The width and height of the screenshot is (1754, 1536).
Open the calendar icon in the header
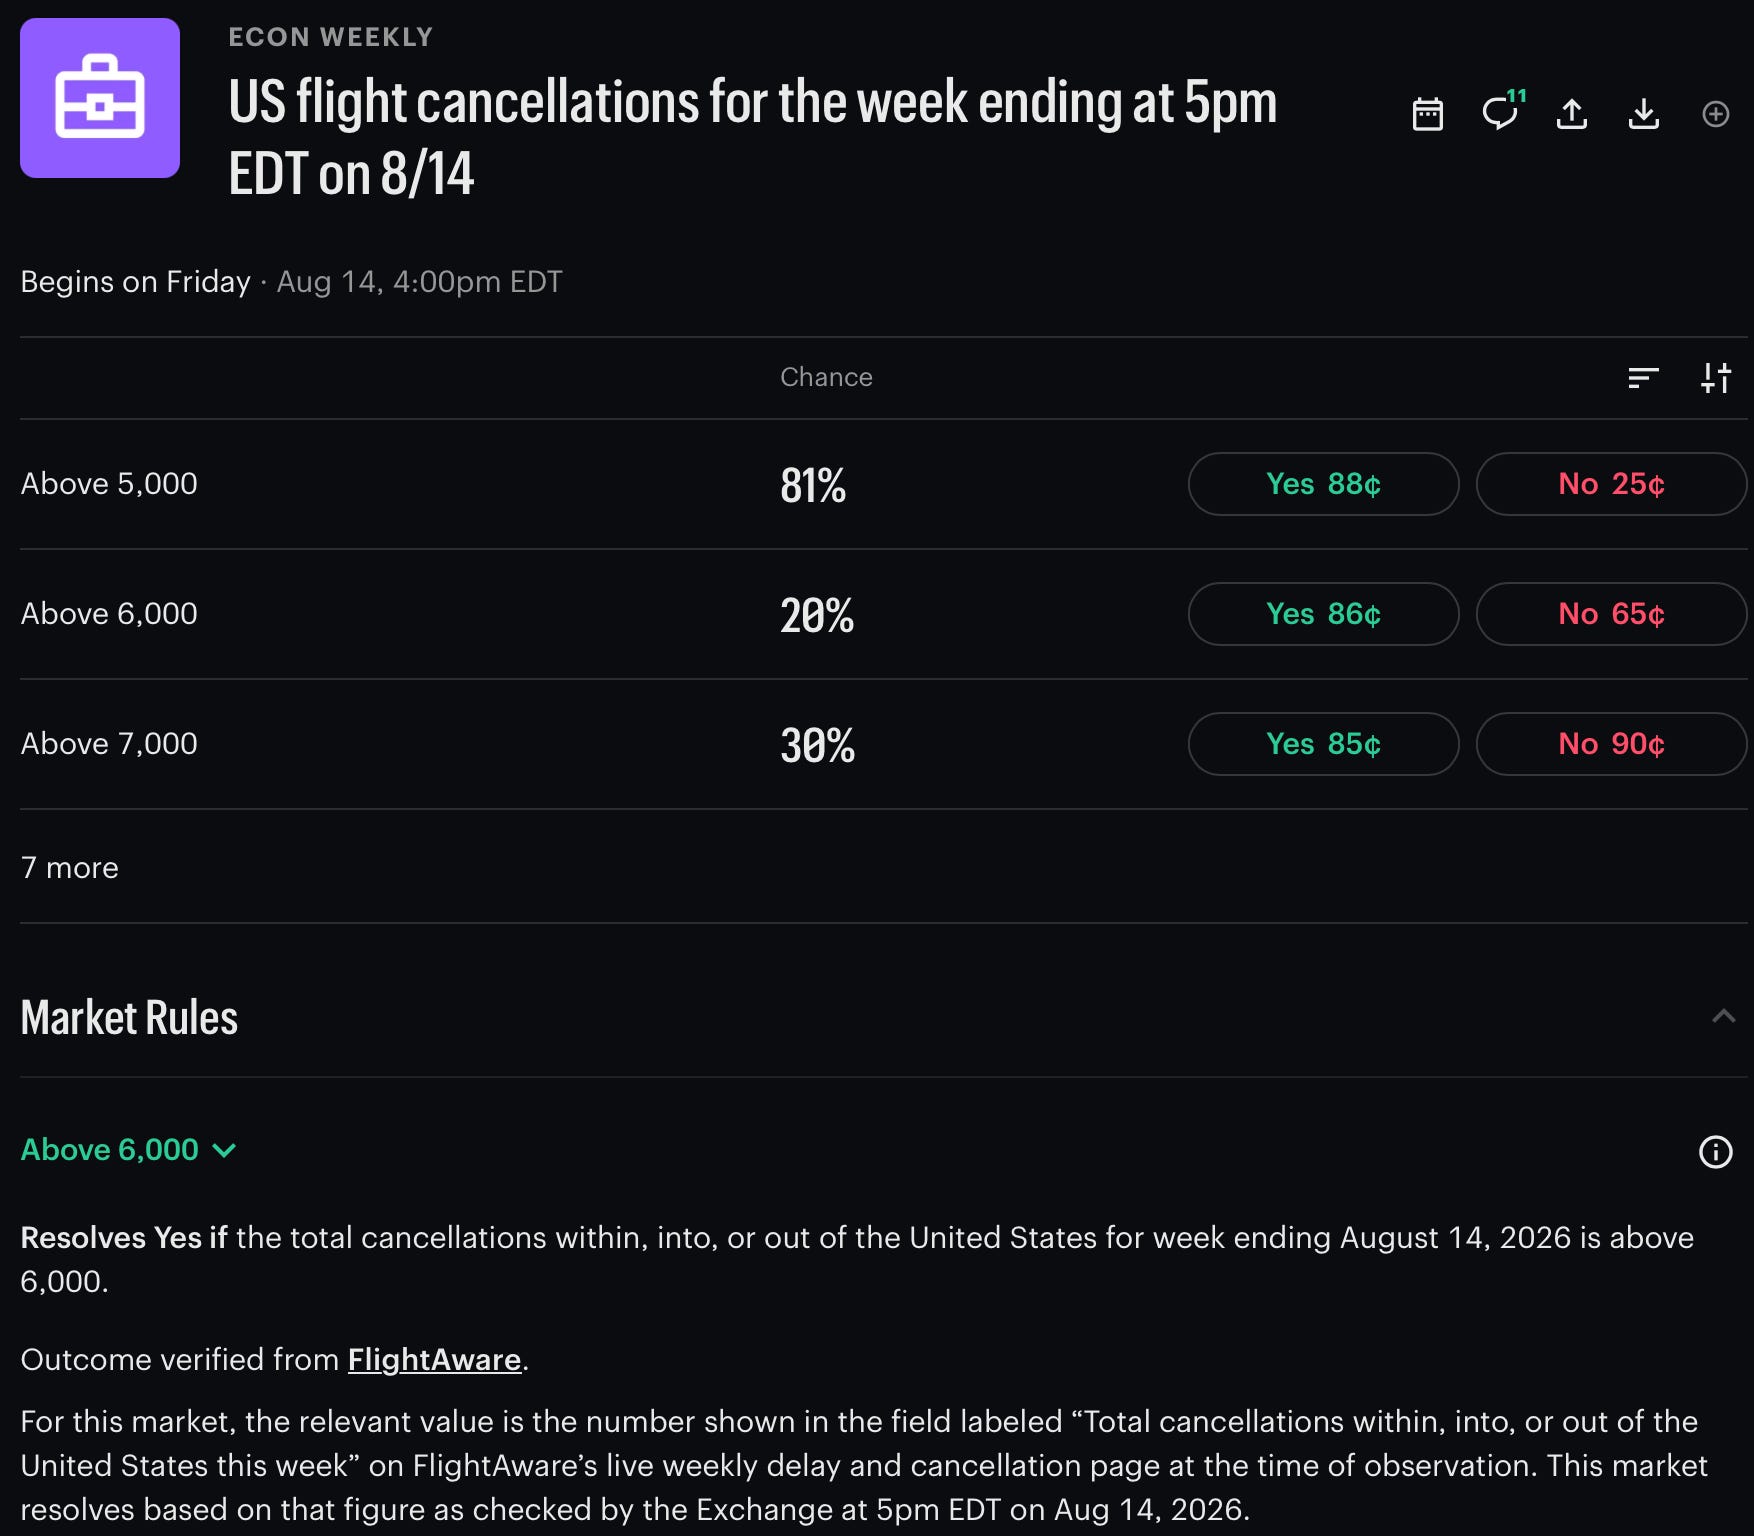(x=1427, y=114)
